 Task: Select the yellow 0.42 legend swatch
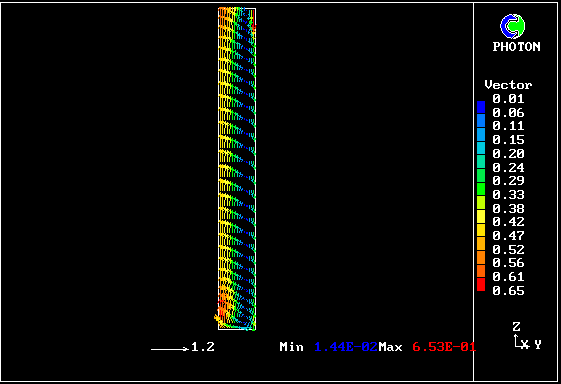[481, 216]
